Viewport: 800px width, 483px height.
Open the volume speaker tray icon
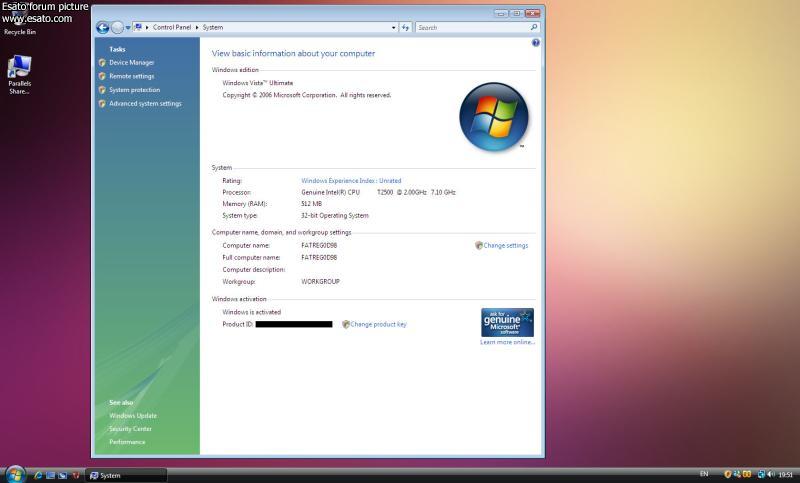(770, 474)
